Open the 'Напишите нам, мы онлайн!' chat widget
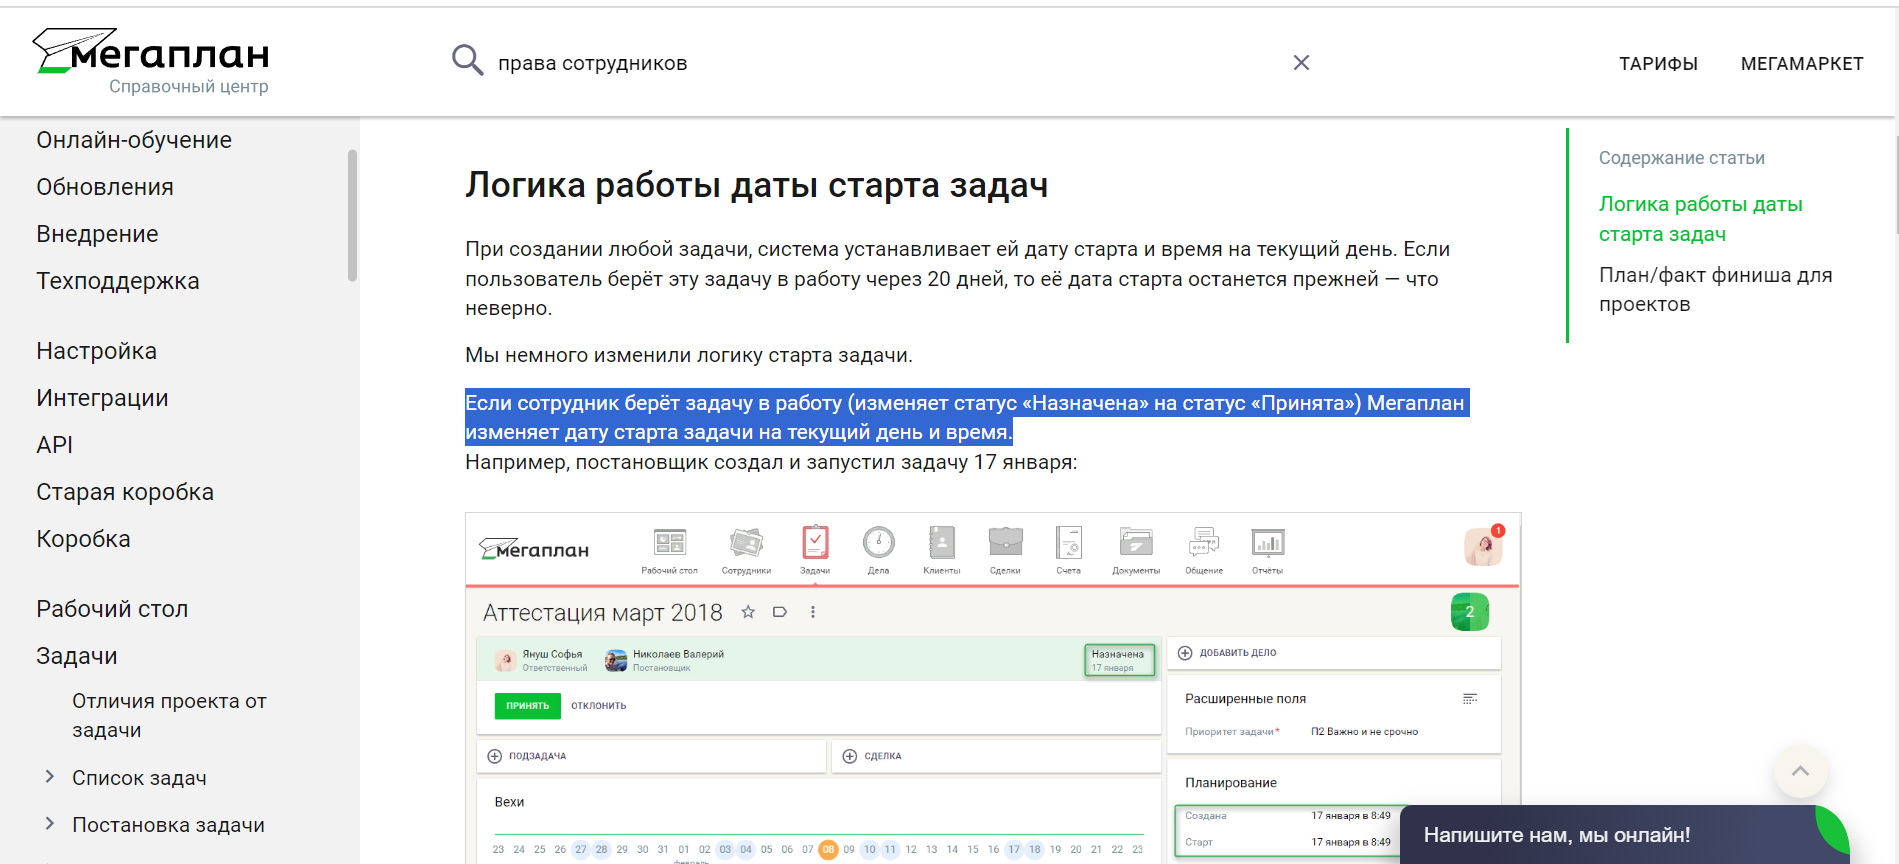The width and height of the screenshot is (1899, 864). (x=1624, y=835)
